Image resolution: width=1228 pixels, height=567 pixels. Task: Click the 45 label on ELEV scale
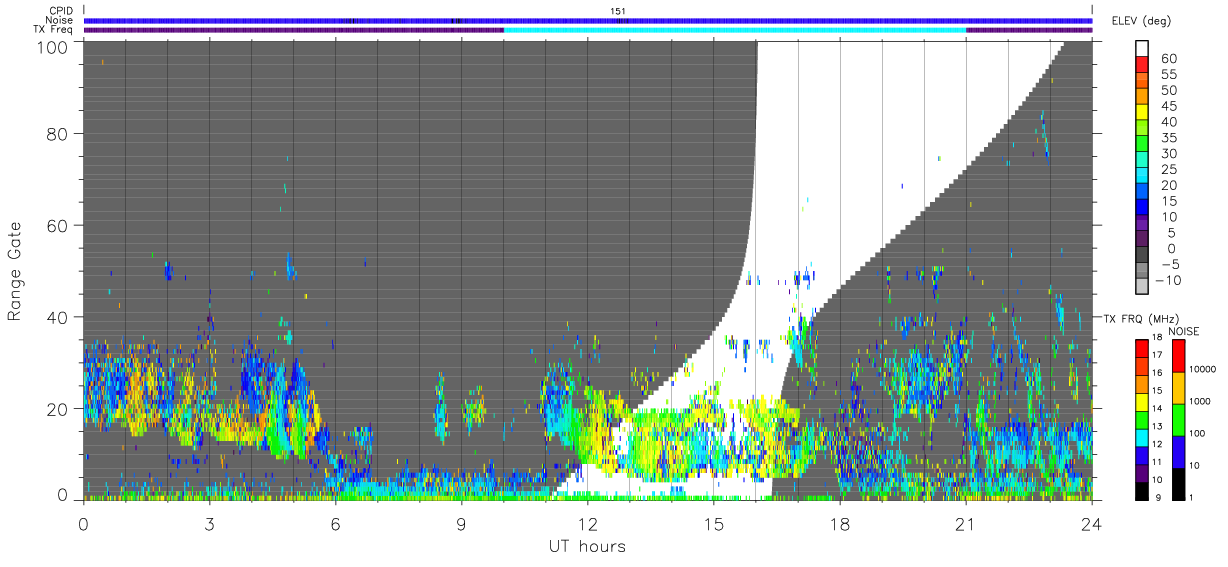[1168, 106]
